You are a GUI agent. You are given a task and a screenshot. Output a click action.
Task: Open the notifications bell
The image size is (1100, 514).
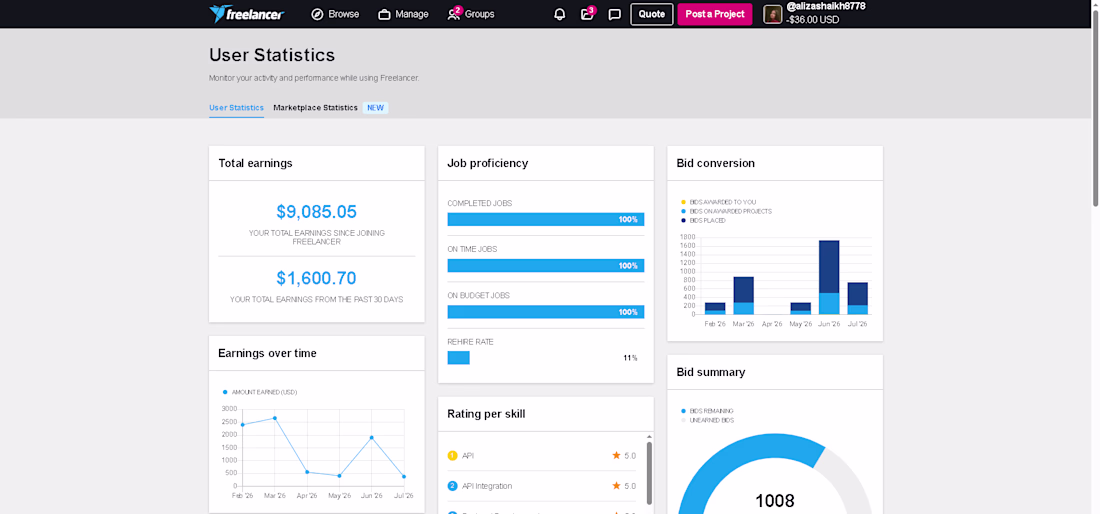click(560, 14)
